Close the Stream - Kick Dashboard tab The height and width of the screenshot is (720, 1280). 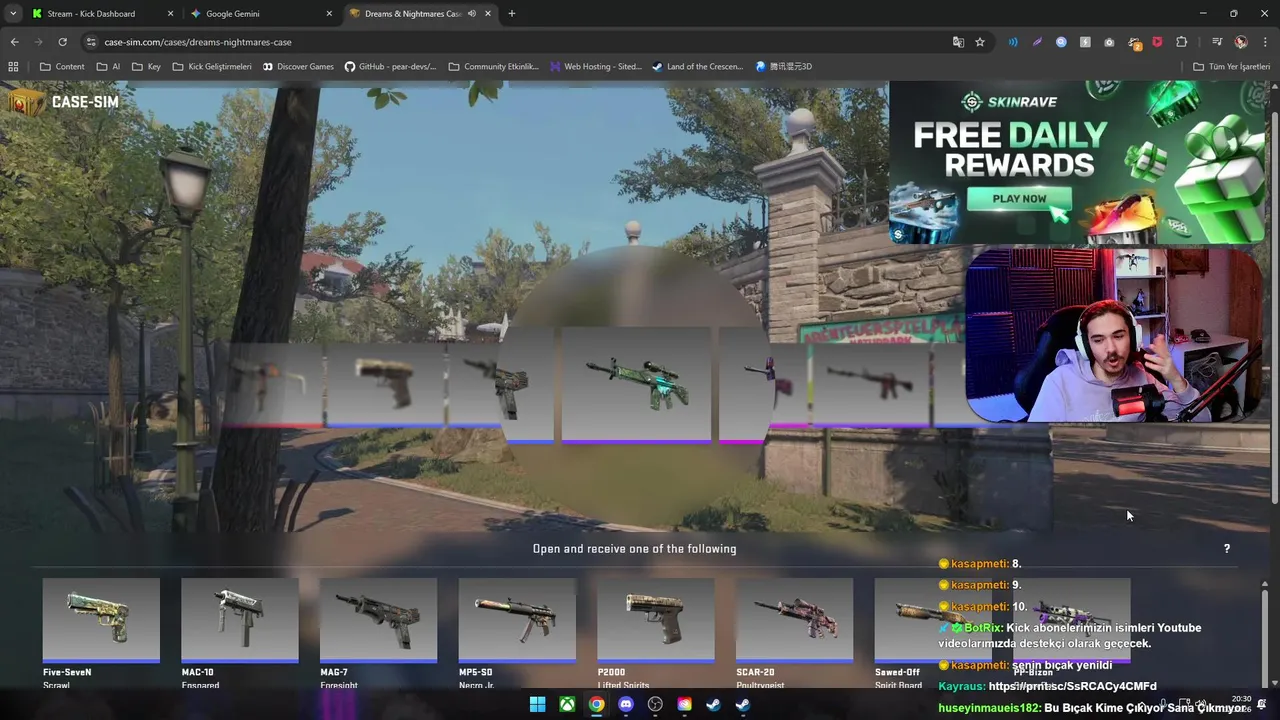(x=170, y=14)
